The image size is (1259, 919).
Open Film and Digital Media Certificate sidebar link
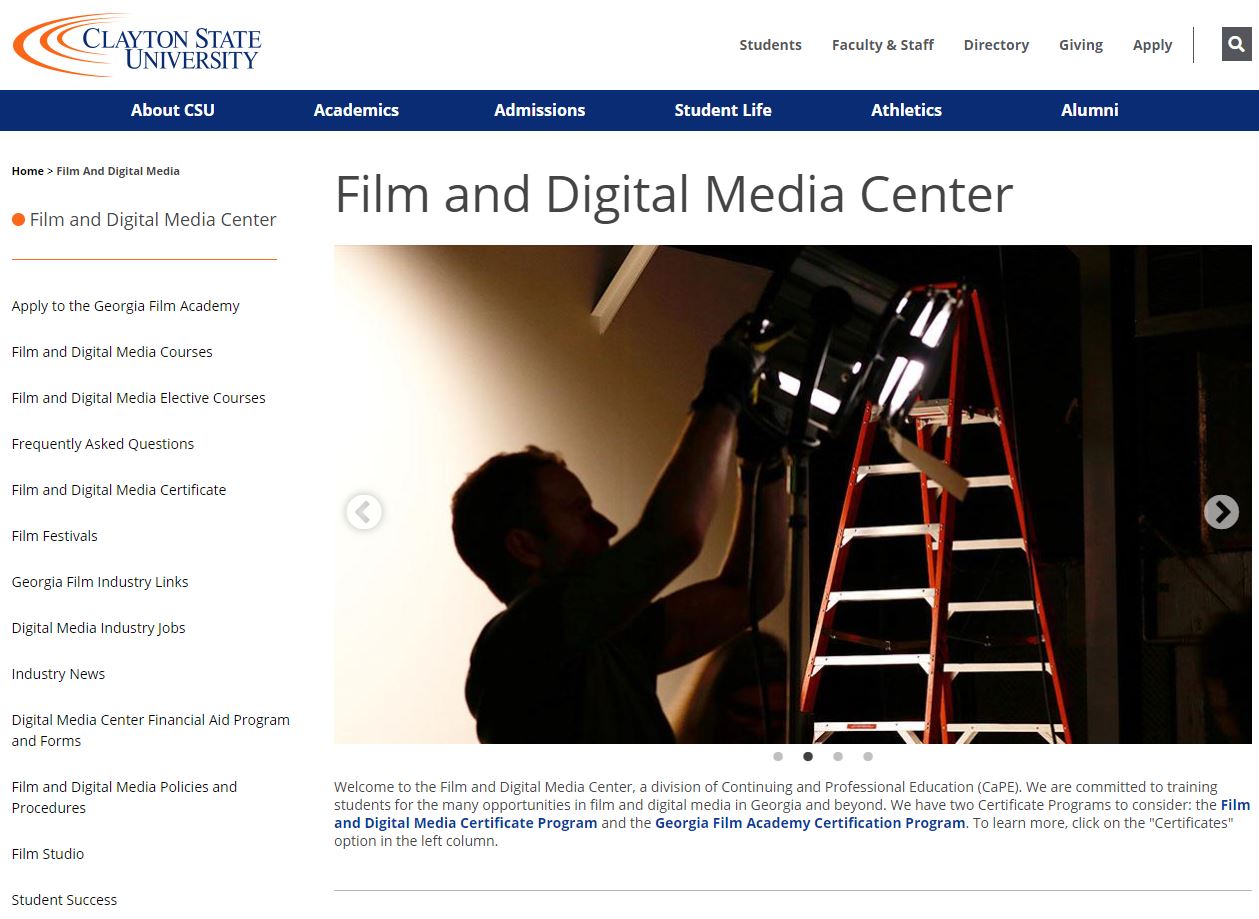tap(119, 490)
